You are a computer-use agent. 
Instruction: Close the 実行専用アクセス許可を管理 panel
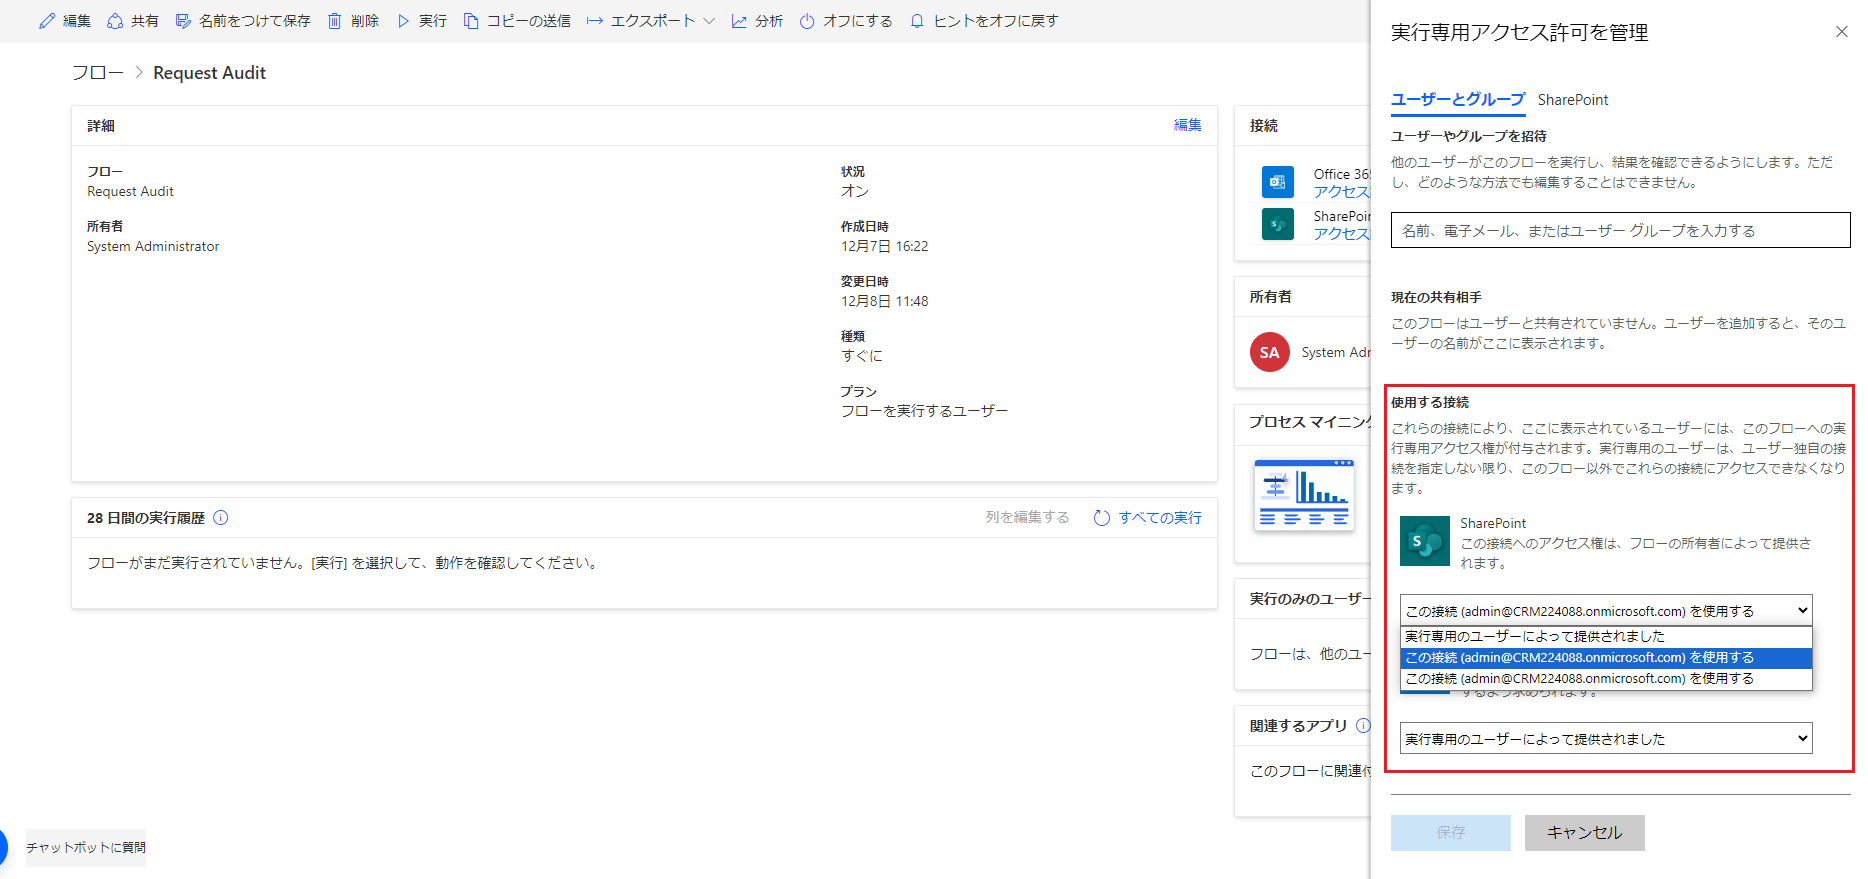tap(1842, 32)
